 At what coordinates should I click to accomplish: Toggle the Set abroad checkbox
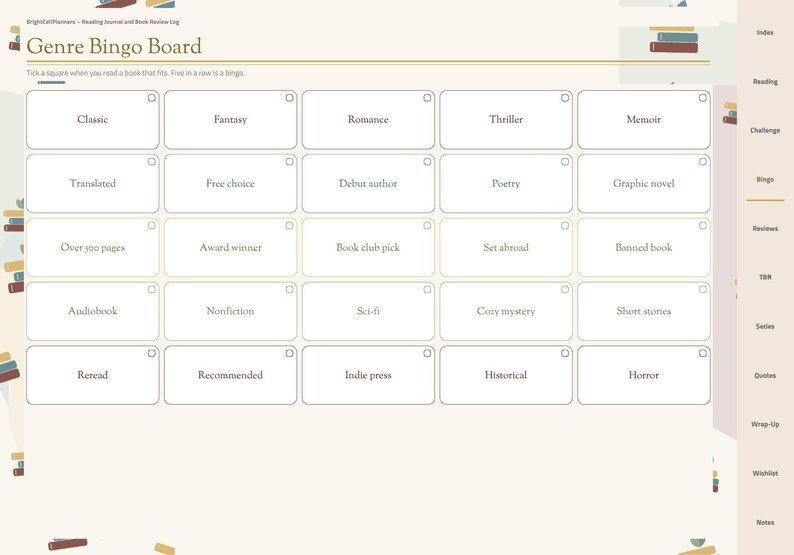coord(565,225)
